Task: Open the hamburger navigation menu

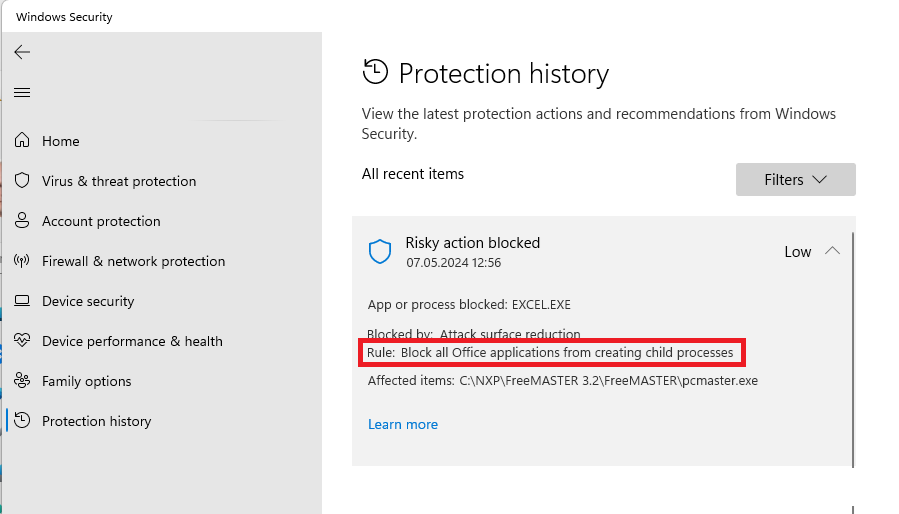Action: click(x=22, y=93)
